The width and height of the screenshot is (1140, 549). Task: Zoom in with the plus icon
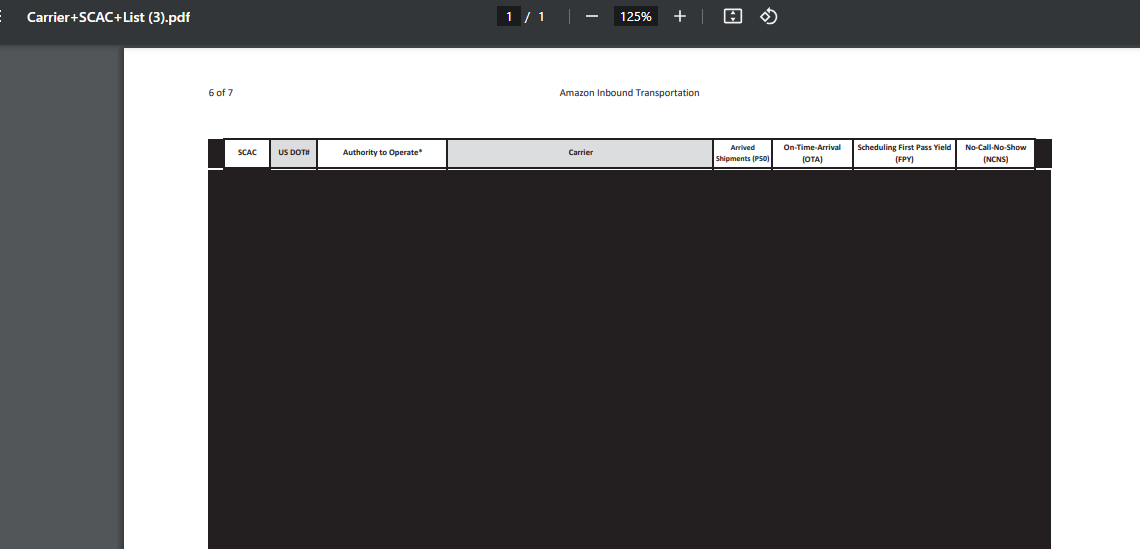(679, 16)
